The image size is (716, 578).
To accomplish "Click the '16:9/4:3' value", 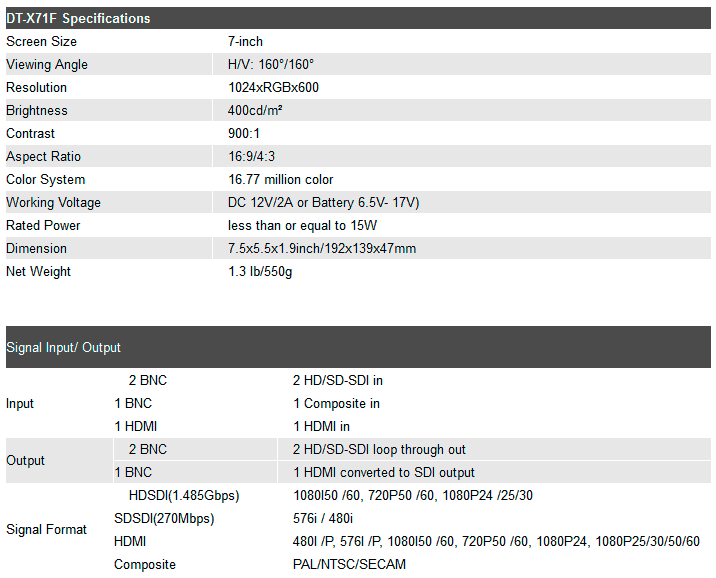I will click(x=252, y=157).
